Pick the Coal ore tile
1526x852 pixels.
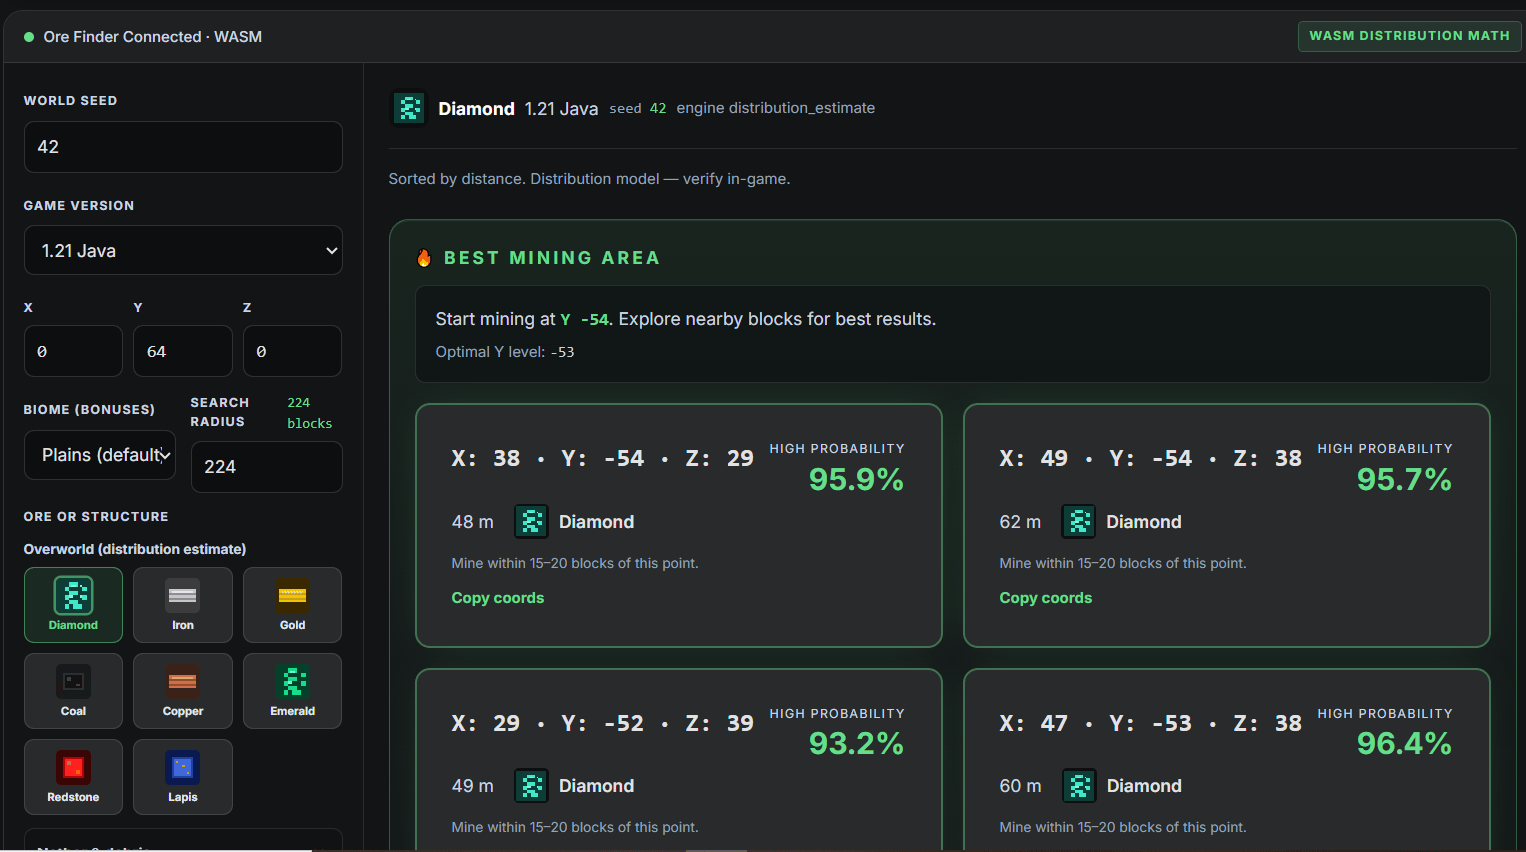(x=73, y=691)
